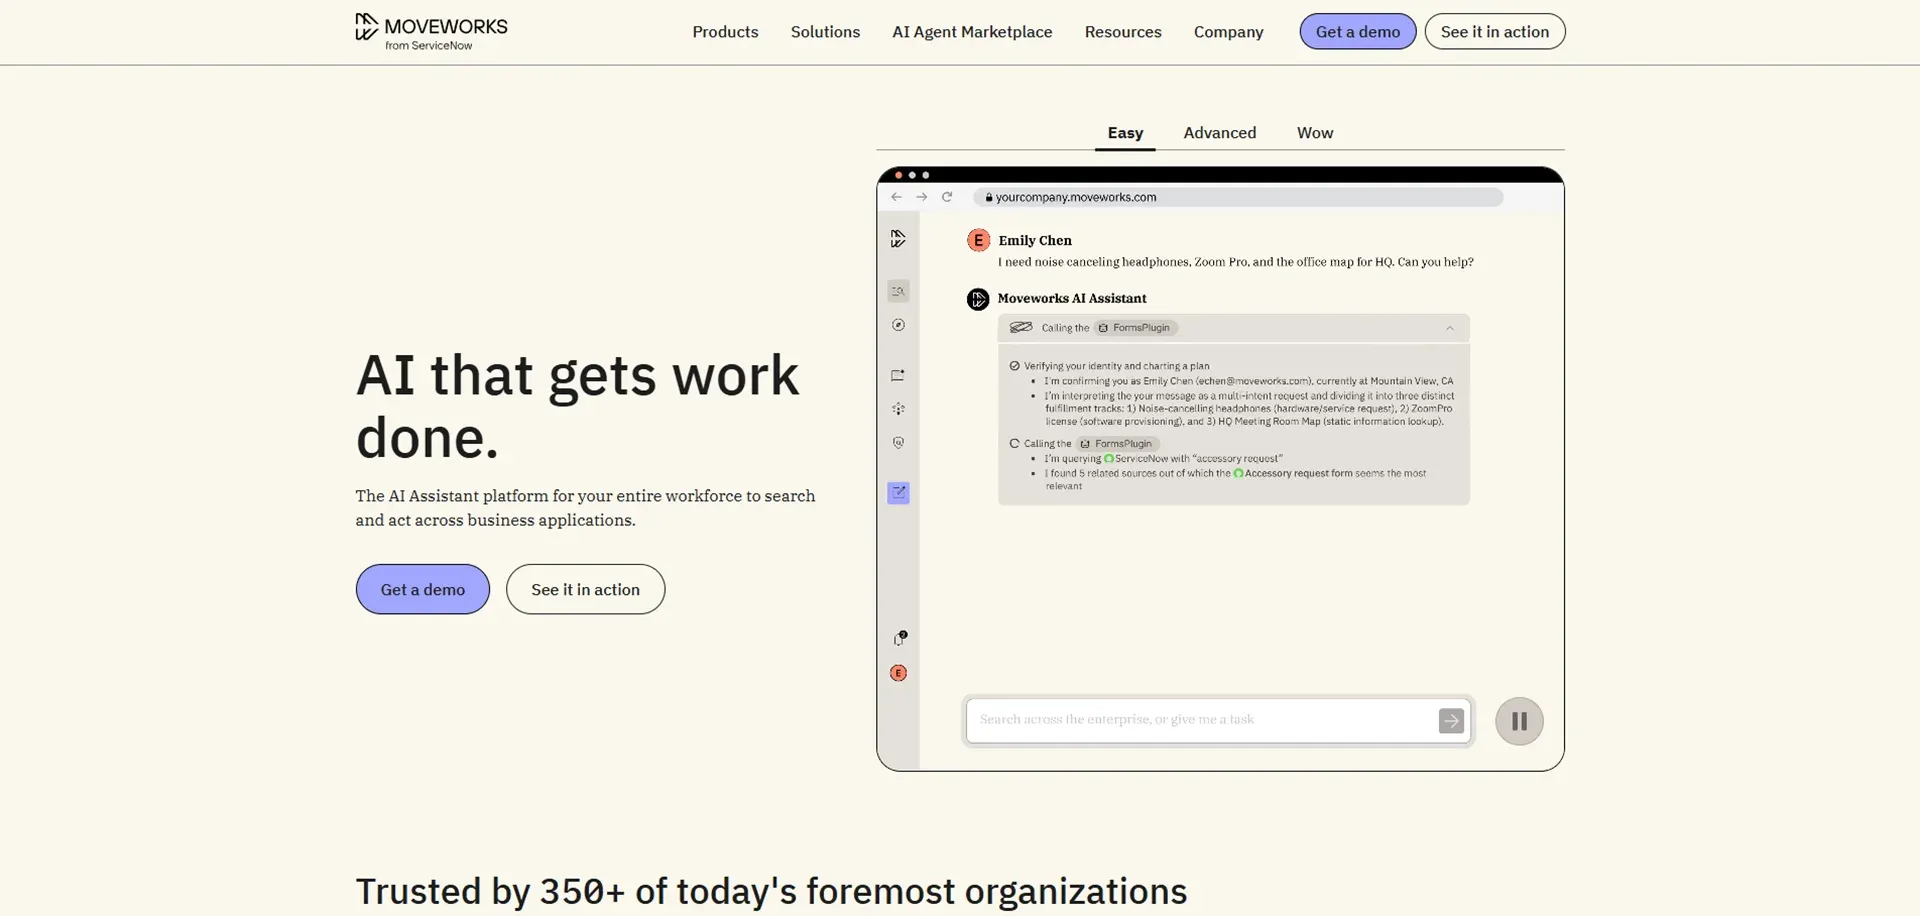Screen dimensions: 1920x916
Task: Click See it in action in header
Action: [x=1494, y=32]
